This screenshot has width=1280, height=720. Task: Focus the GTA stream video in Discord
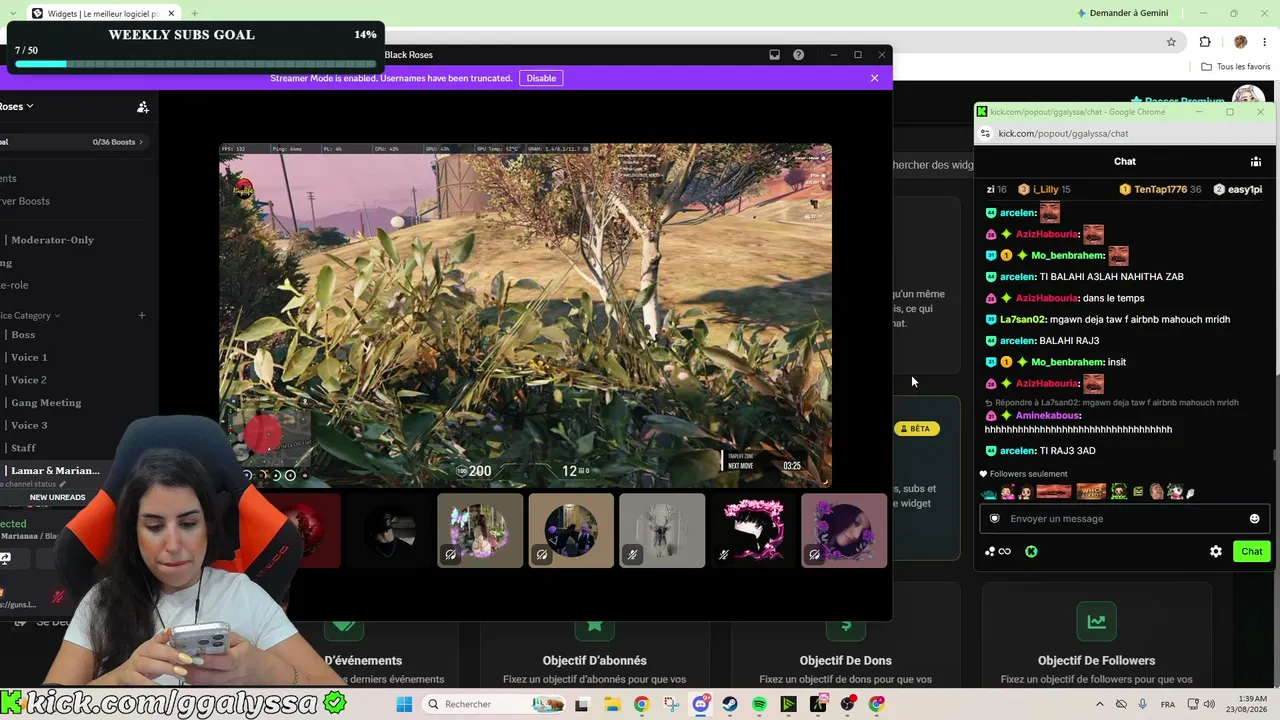coord(525,315)
